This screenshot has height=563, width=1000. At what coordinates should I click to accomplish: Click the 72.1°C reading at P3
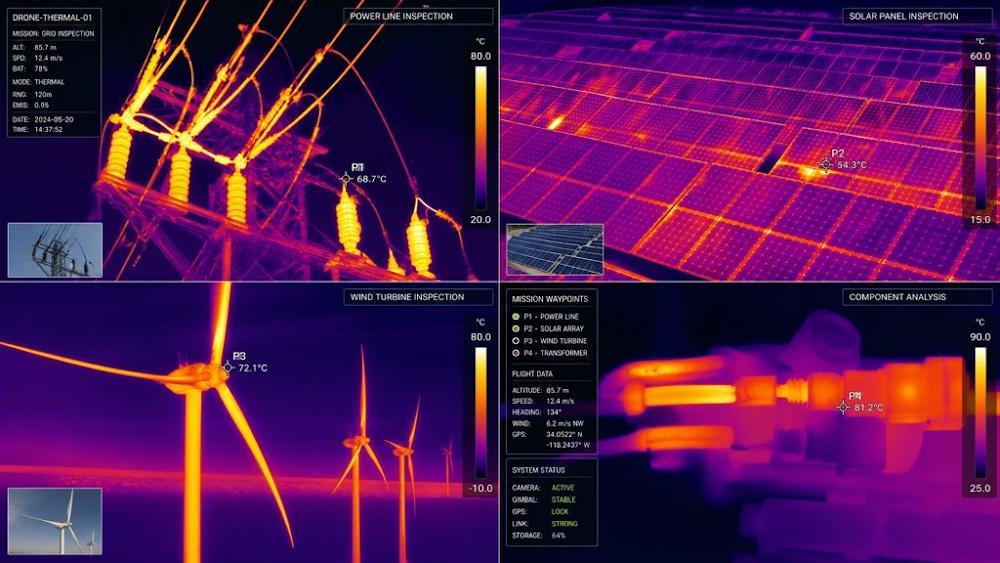coord(253,368)
